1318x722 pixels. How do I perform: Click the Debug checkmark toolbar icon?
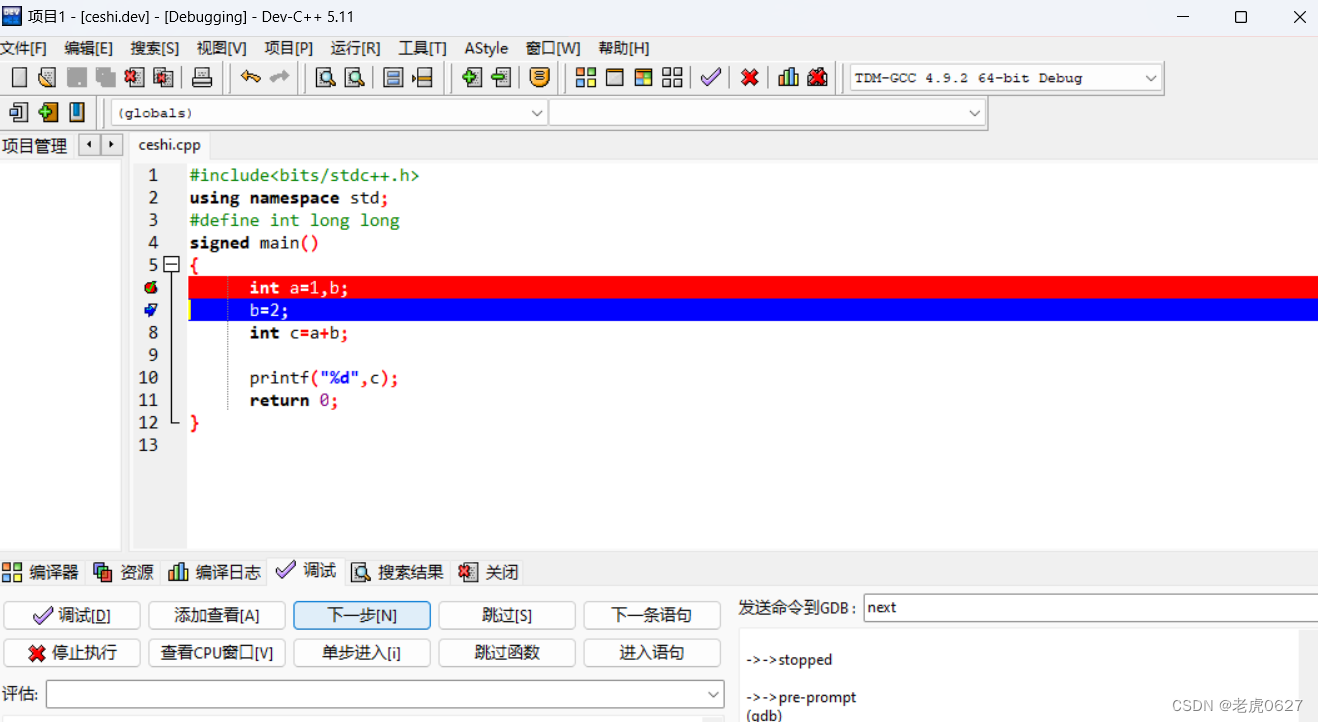pyautogui.click(x=711, y=77)
